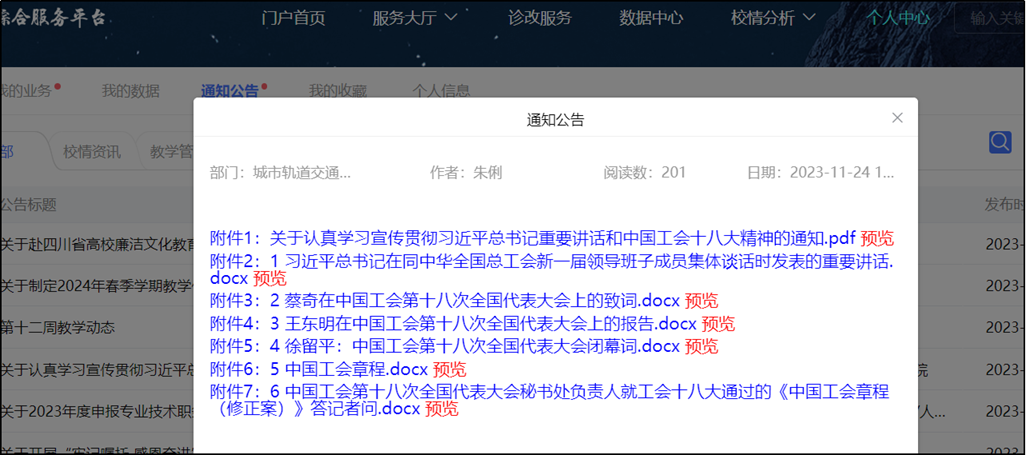1026x455 pixels.
Task: Preview 附件1 pdf via 预览
Action: click(x=877, y=238)
